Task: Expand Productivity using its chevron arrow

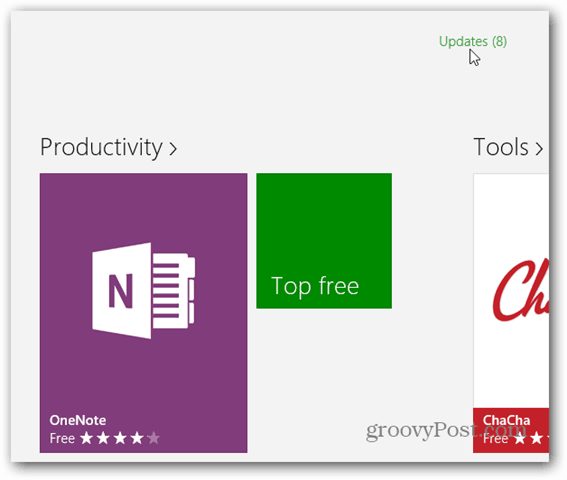Action: click(173, 149)
